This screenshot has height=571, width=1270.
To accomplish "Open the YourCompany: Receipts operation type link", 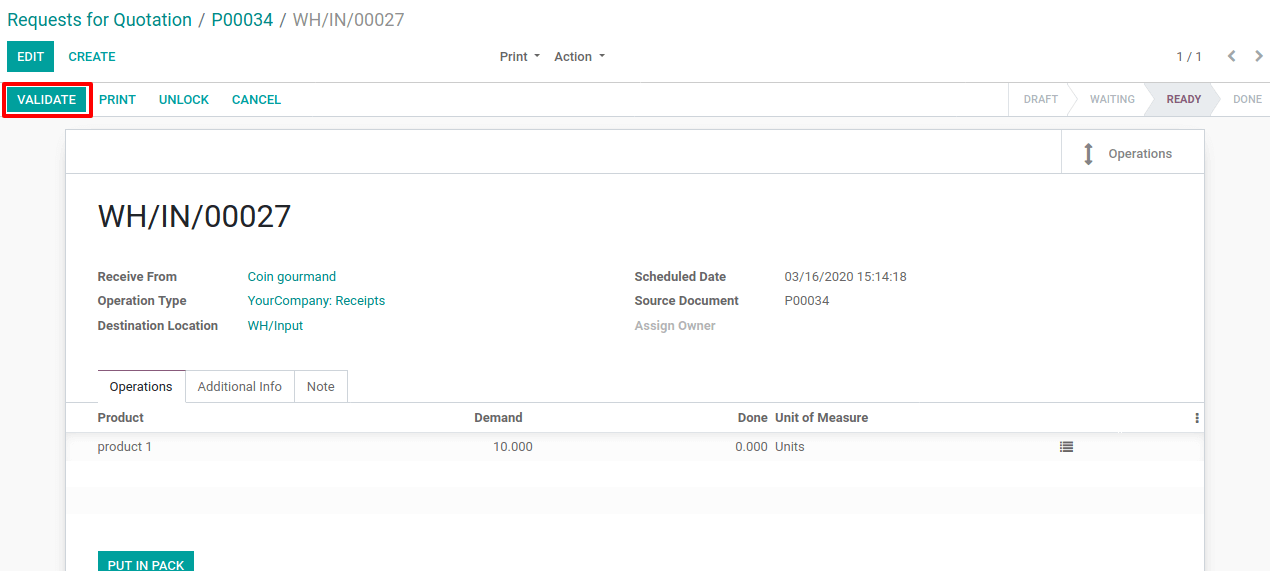I will (x=316, y=301).
